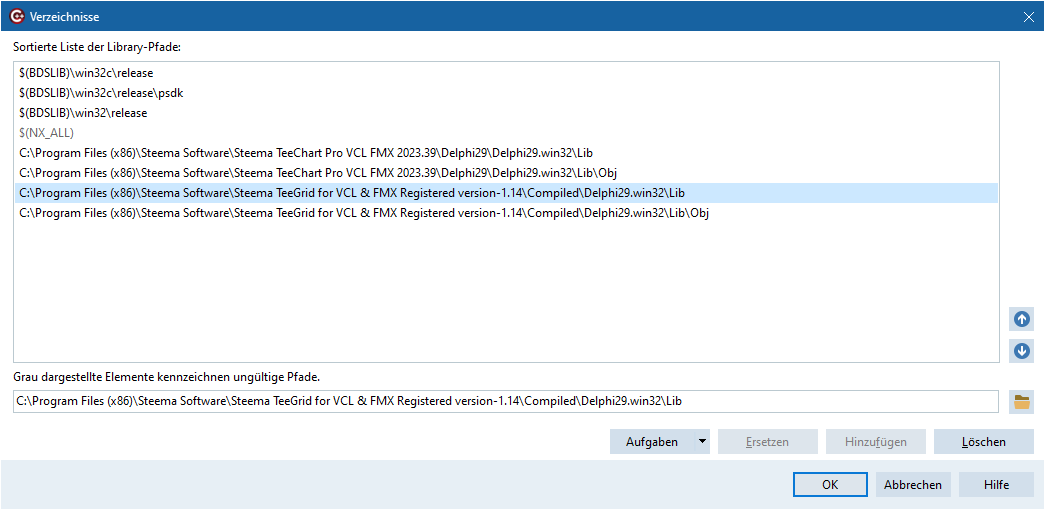Select $(BDSLIB)\win32\release entry
The image size is (1045, 510).
pyautogui.click(x=506, y=113)
